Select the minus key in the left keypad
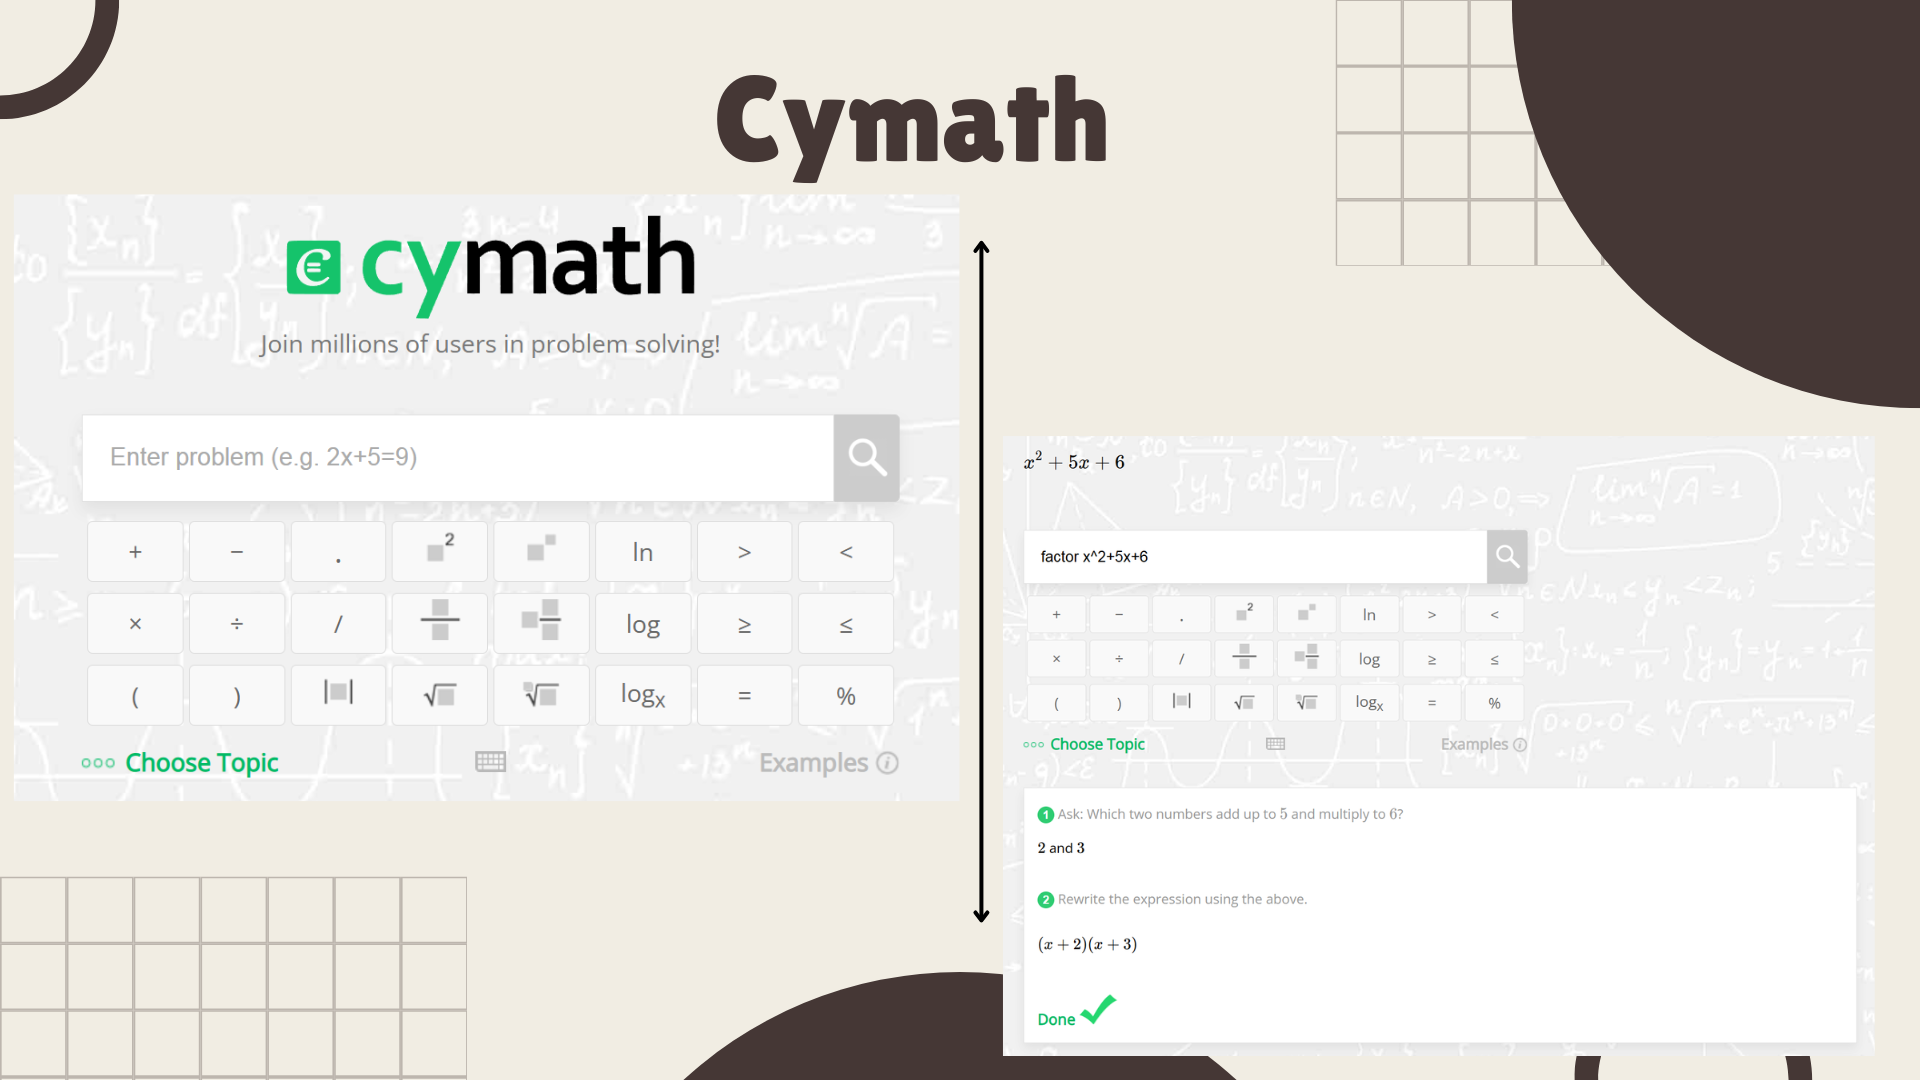The height and width of the screenshot is (1080, 1920). [x=237, y=552]
